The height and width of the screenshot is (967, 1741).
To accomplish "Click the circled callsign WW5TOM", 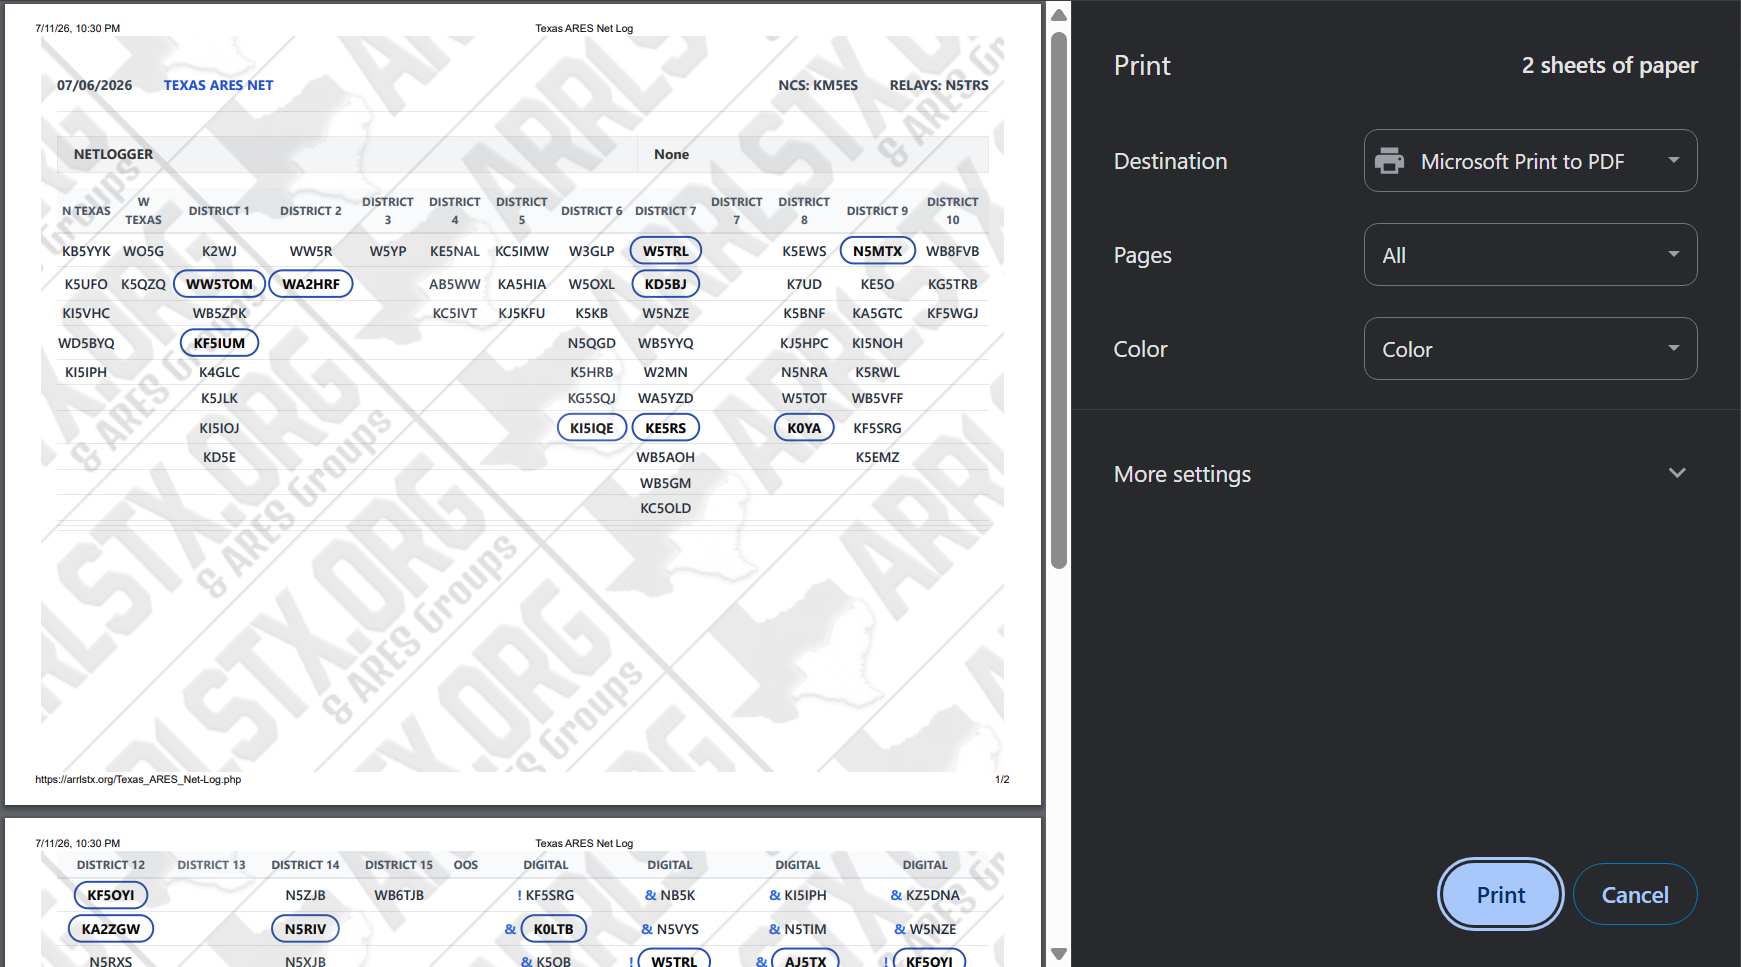I will [219, 284].
